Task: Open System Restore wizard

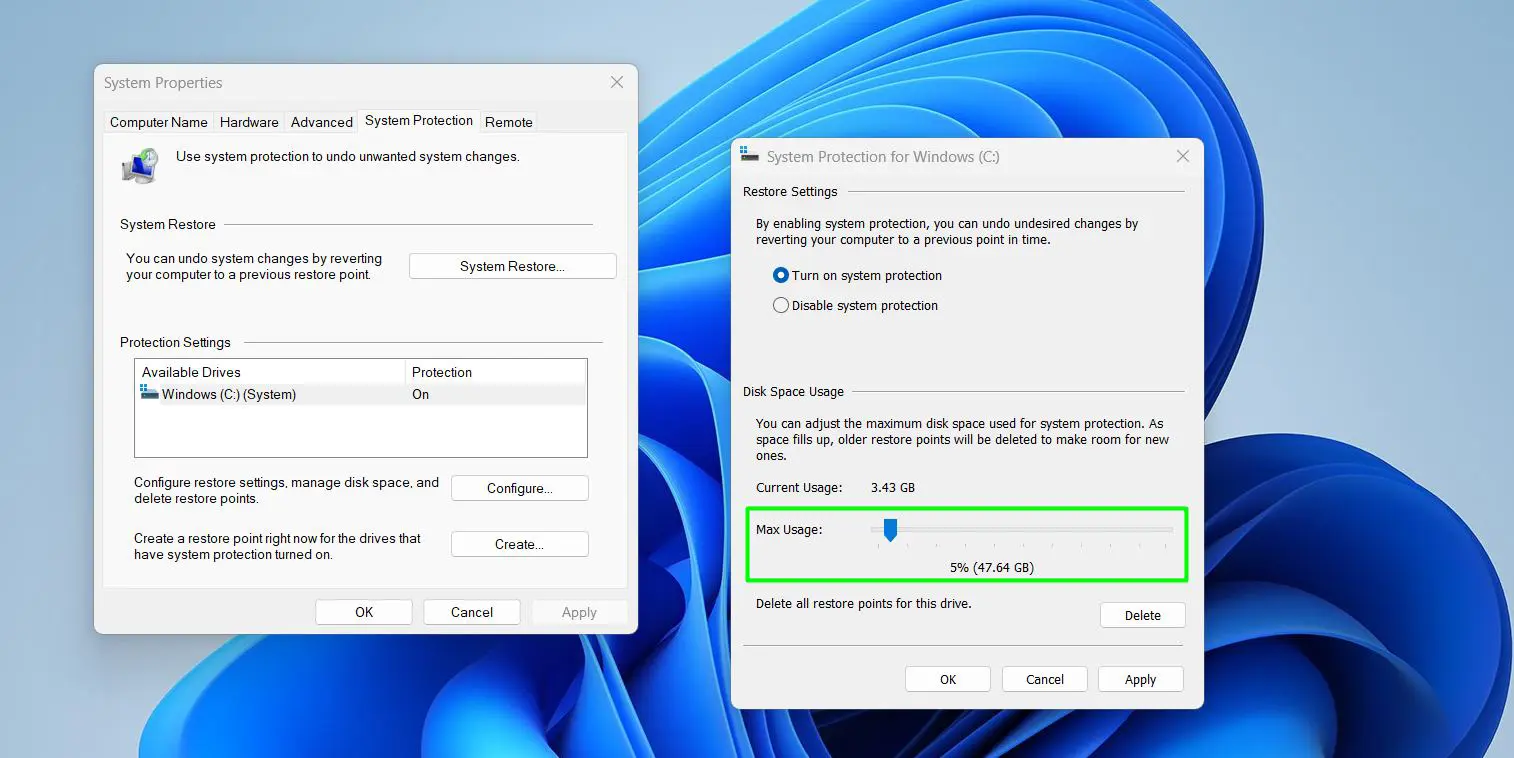Action: [x=512, y=265]
